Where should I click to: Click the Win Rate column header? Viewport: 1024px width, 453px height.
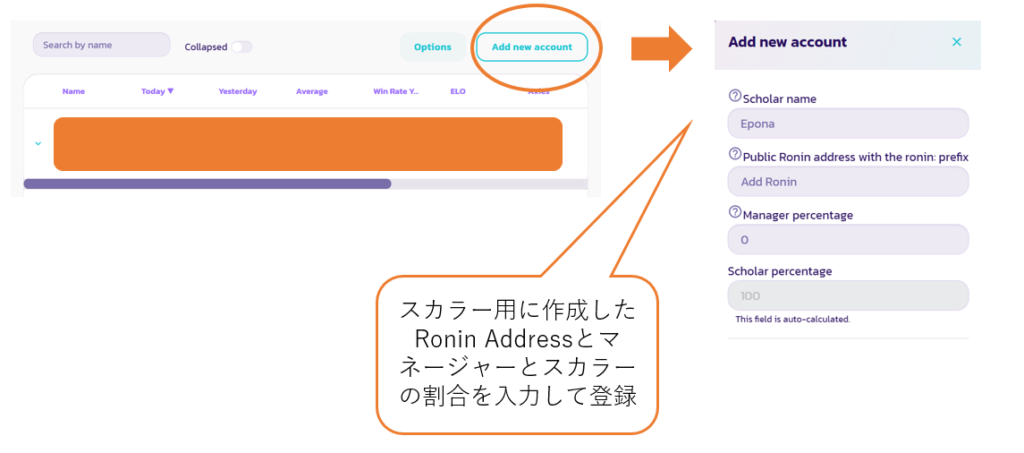pos(396,91)
